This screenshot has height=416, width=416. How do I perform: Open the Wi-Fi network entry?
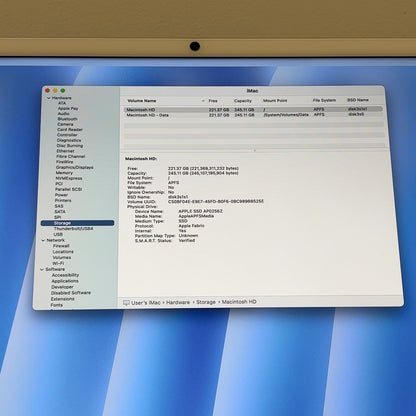coord(58,263)
